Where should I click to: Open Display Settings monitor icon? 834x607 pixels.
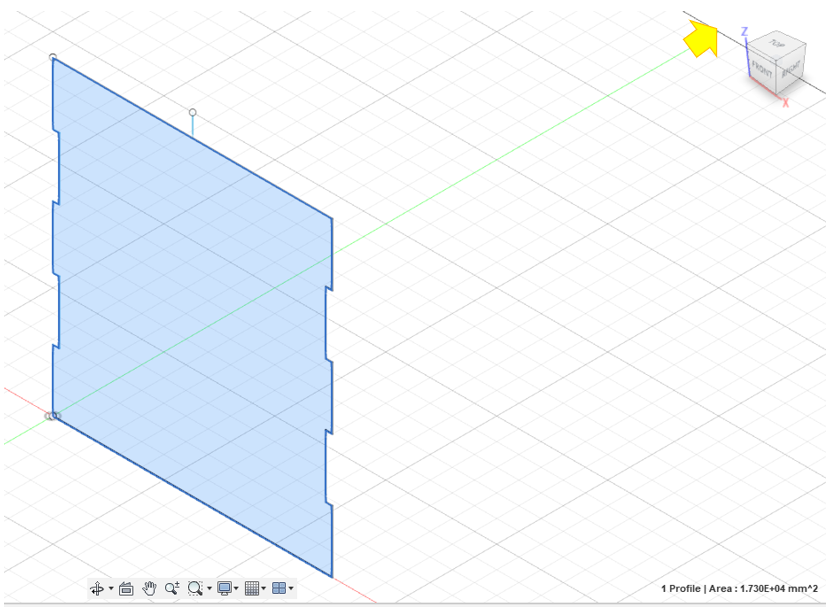[x=224, y=588]
